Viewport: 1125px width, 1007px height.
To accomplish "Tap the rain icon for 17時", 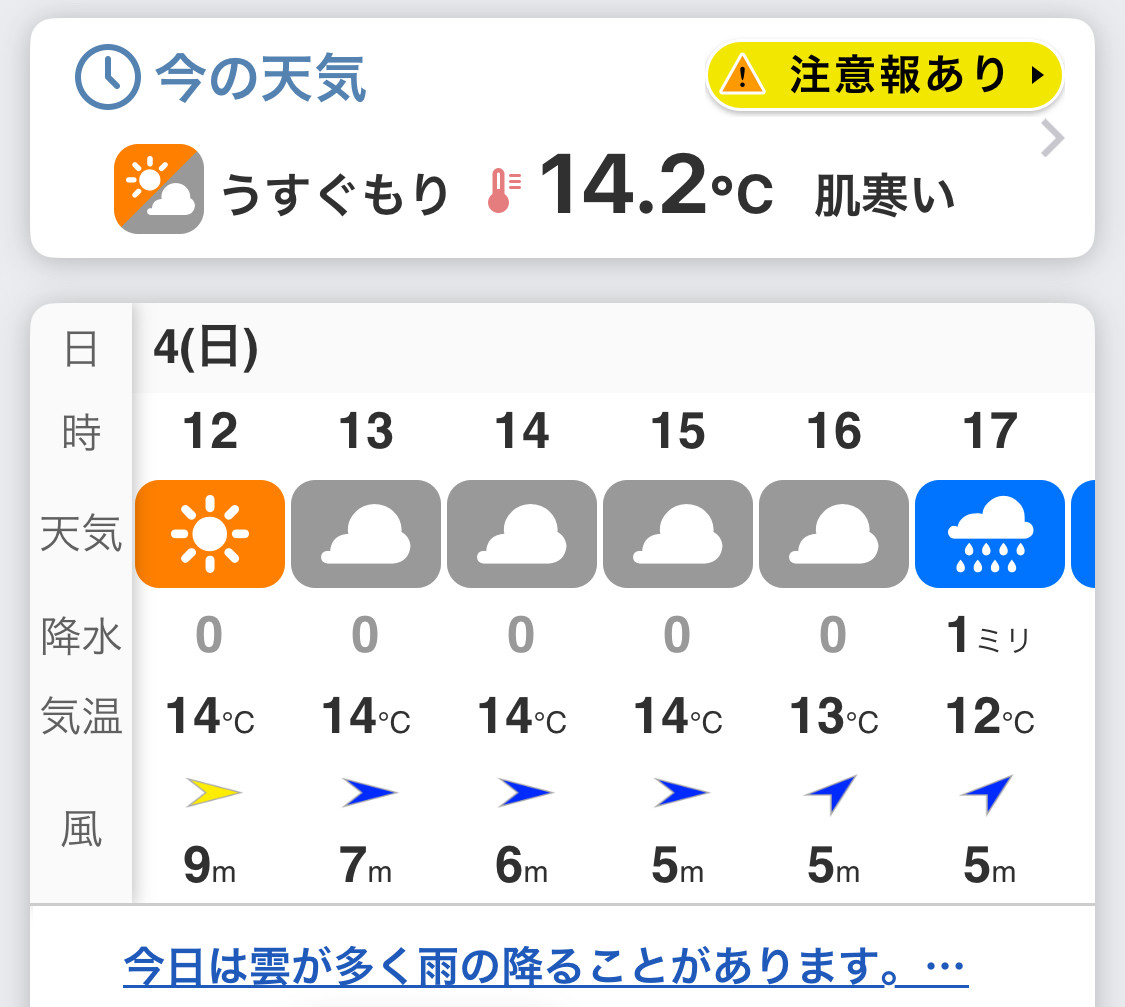I will click(x=990, y=534).
